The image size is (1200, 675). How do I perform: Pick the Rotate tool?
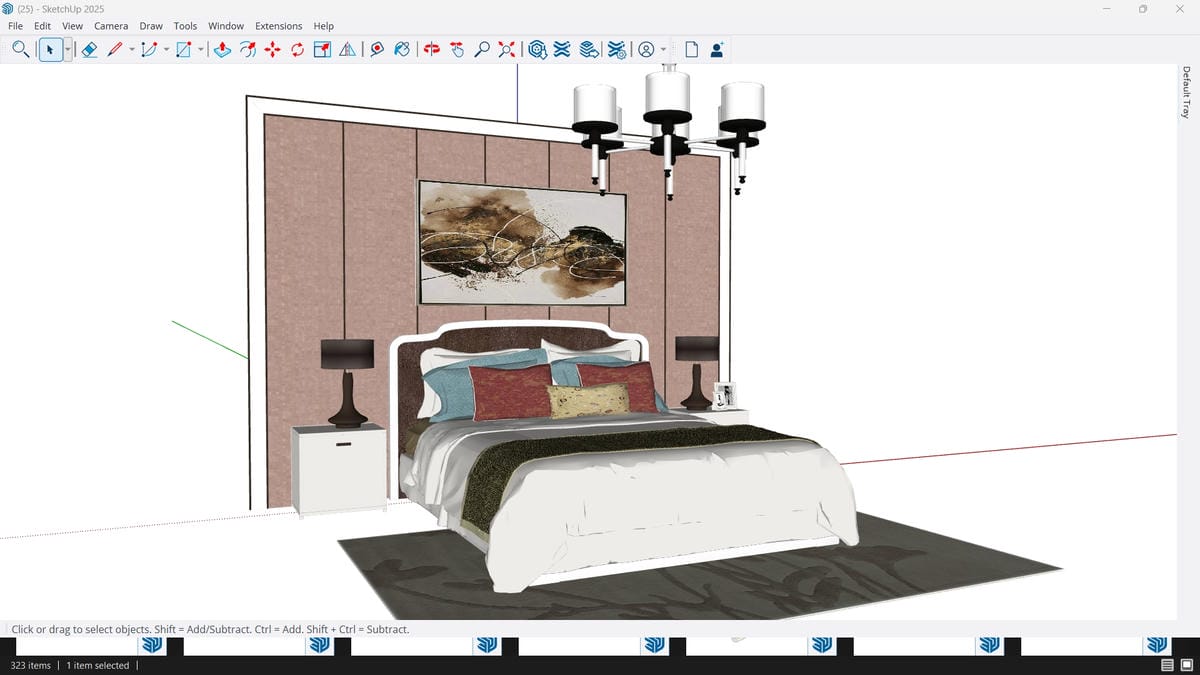point(297,49)
